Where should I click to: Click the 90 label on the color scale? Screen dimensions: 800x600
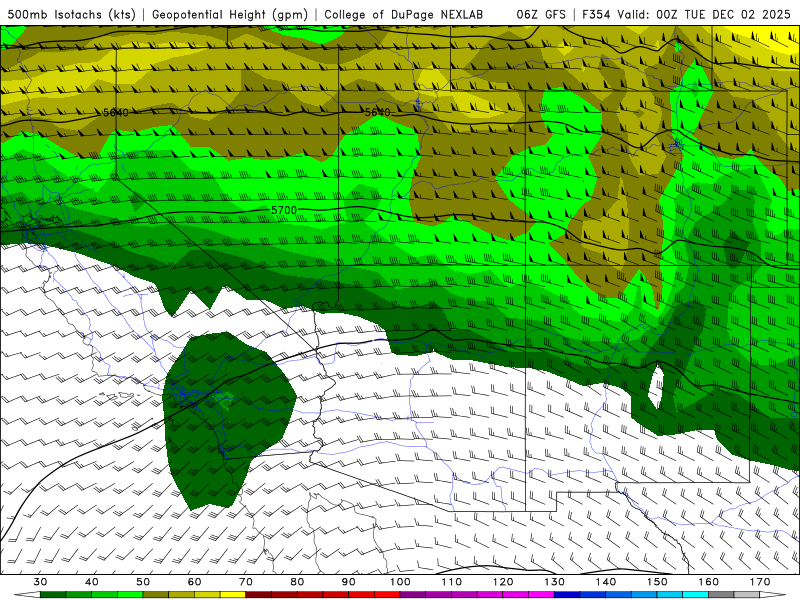[348, 582]
